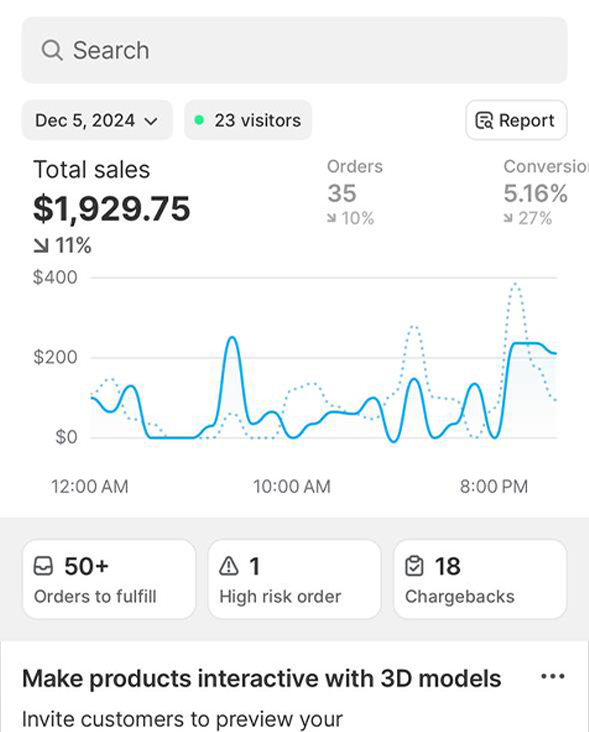Open the Dec 5, 2024 date dropdown

tap(97, 120)
